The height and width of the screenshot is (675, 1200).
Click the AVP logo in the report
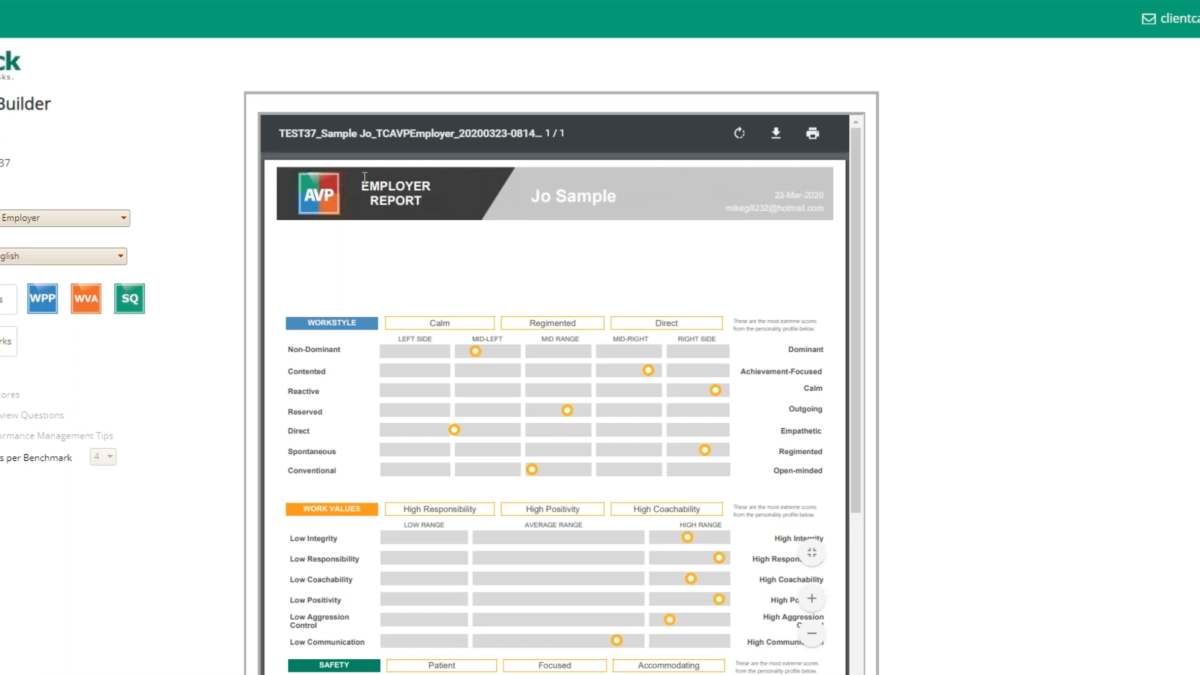[x=319, y=193]
